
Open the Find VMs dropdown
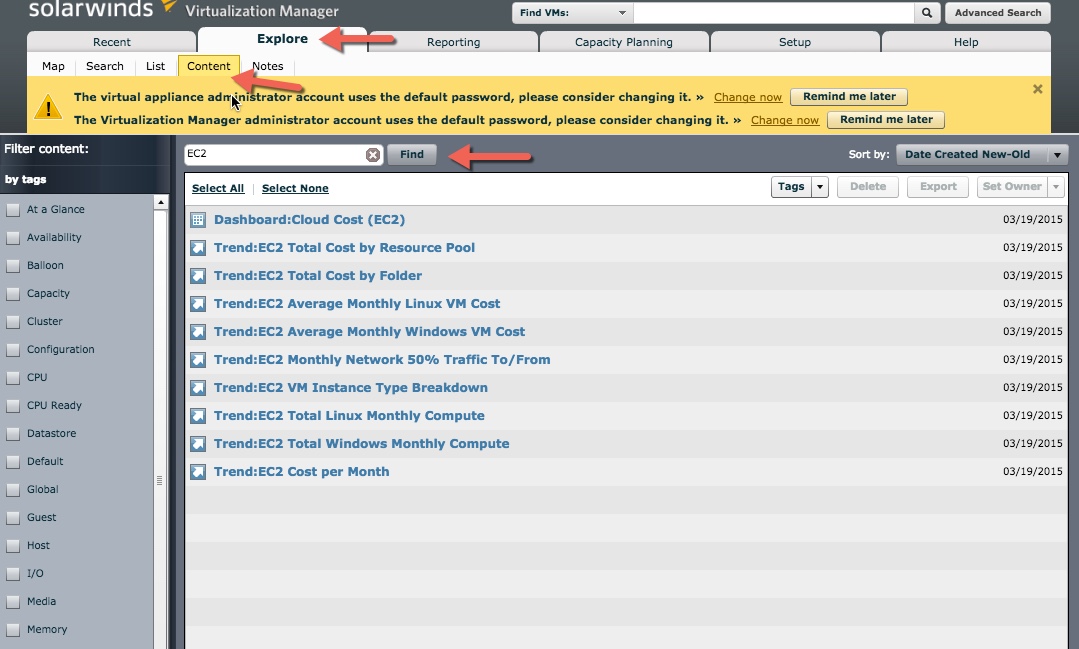click(573, 12)
